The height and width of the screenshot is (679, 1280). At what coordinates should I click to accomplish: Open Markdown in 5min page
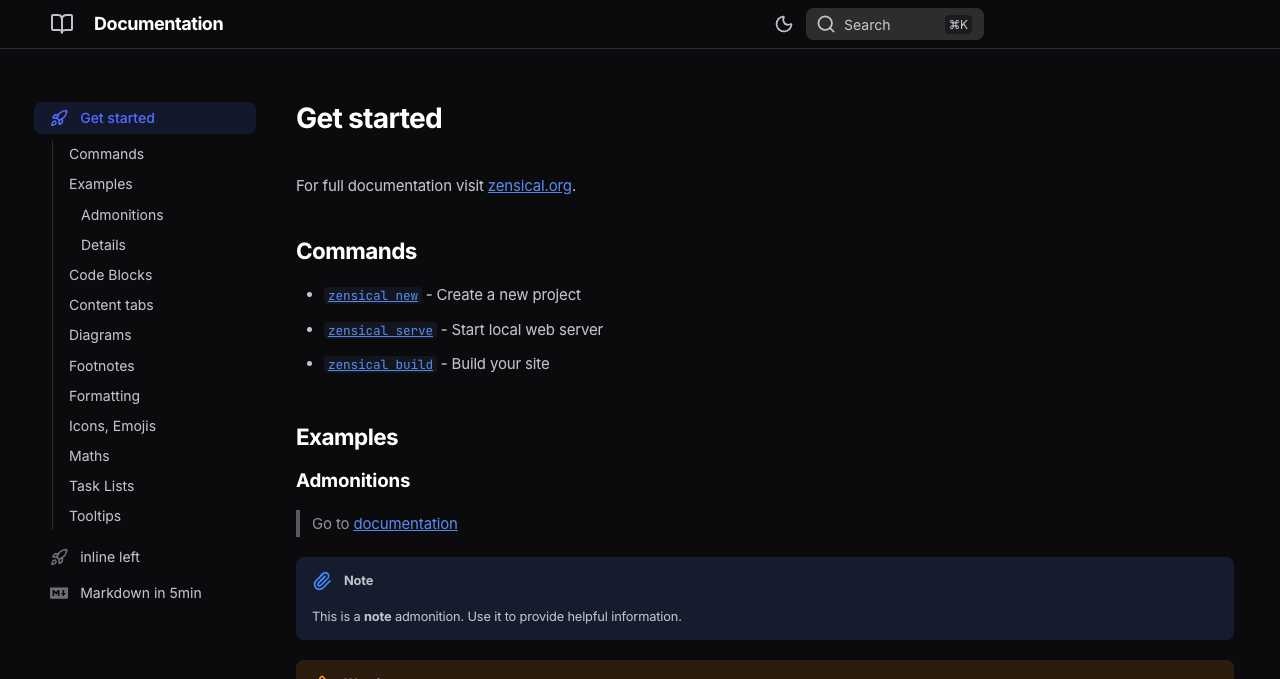(x=140, y=593)
